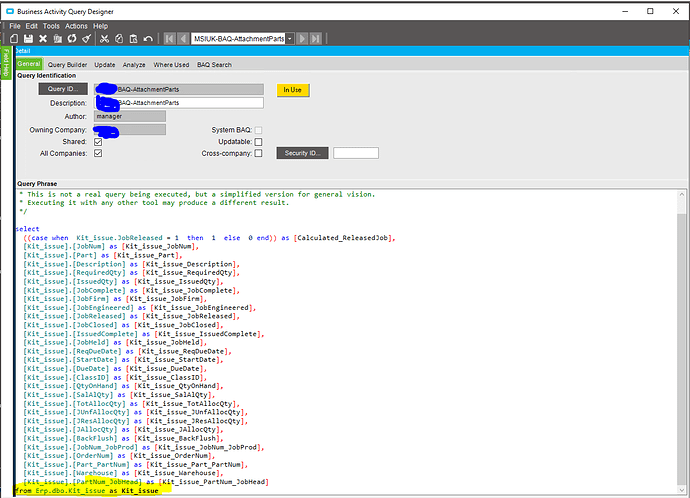
Task: Go to the next record navigation icon
Action: coord(302,39)
